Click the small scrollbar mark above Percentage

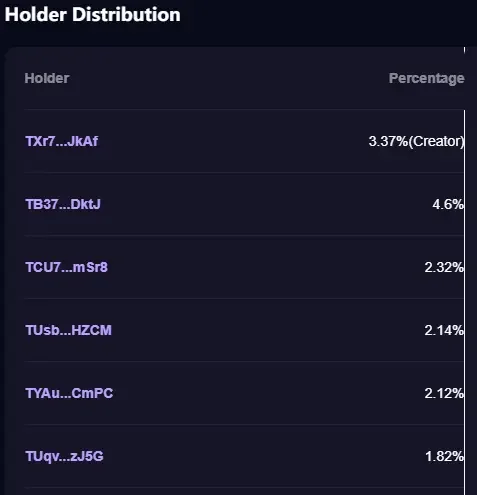coord(464,51)
